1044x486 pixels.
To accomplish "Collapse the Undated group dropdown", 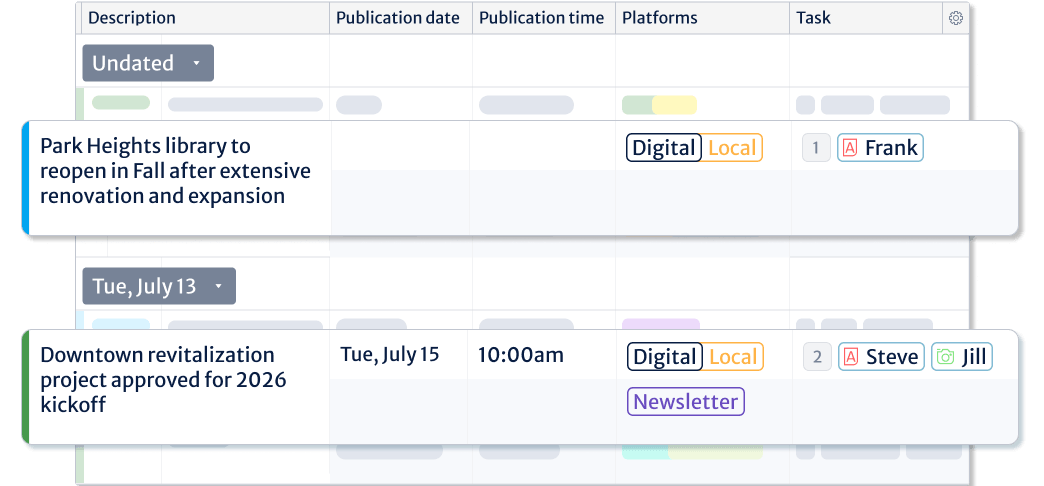I will 148,63.
